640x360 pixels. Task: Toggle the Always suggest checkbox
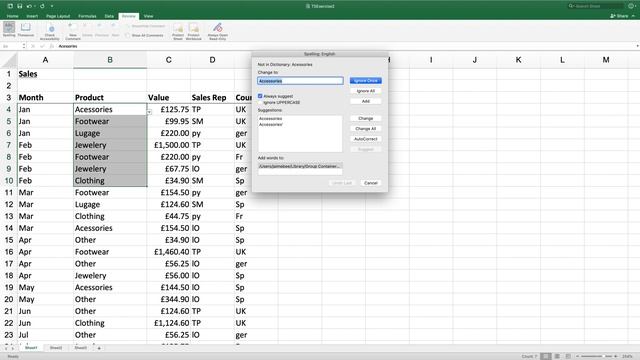tap(260, 96)
